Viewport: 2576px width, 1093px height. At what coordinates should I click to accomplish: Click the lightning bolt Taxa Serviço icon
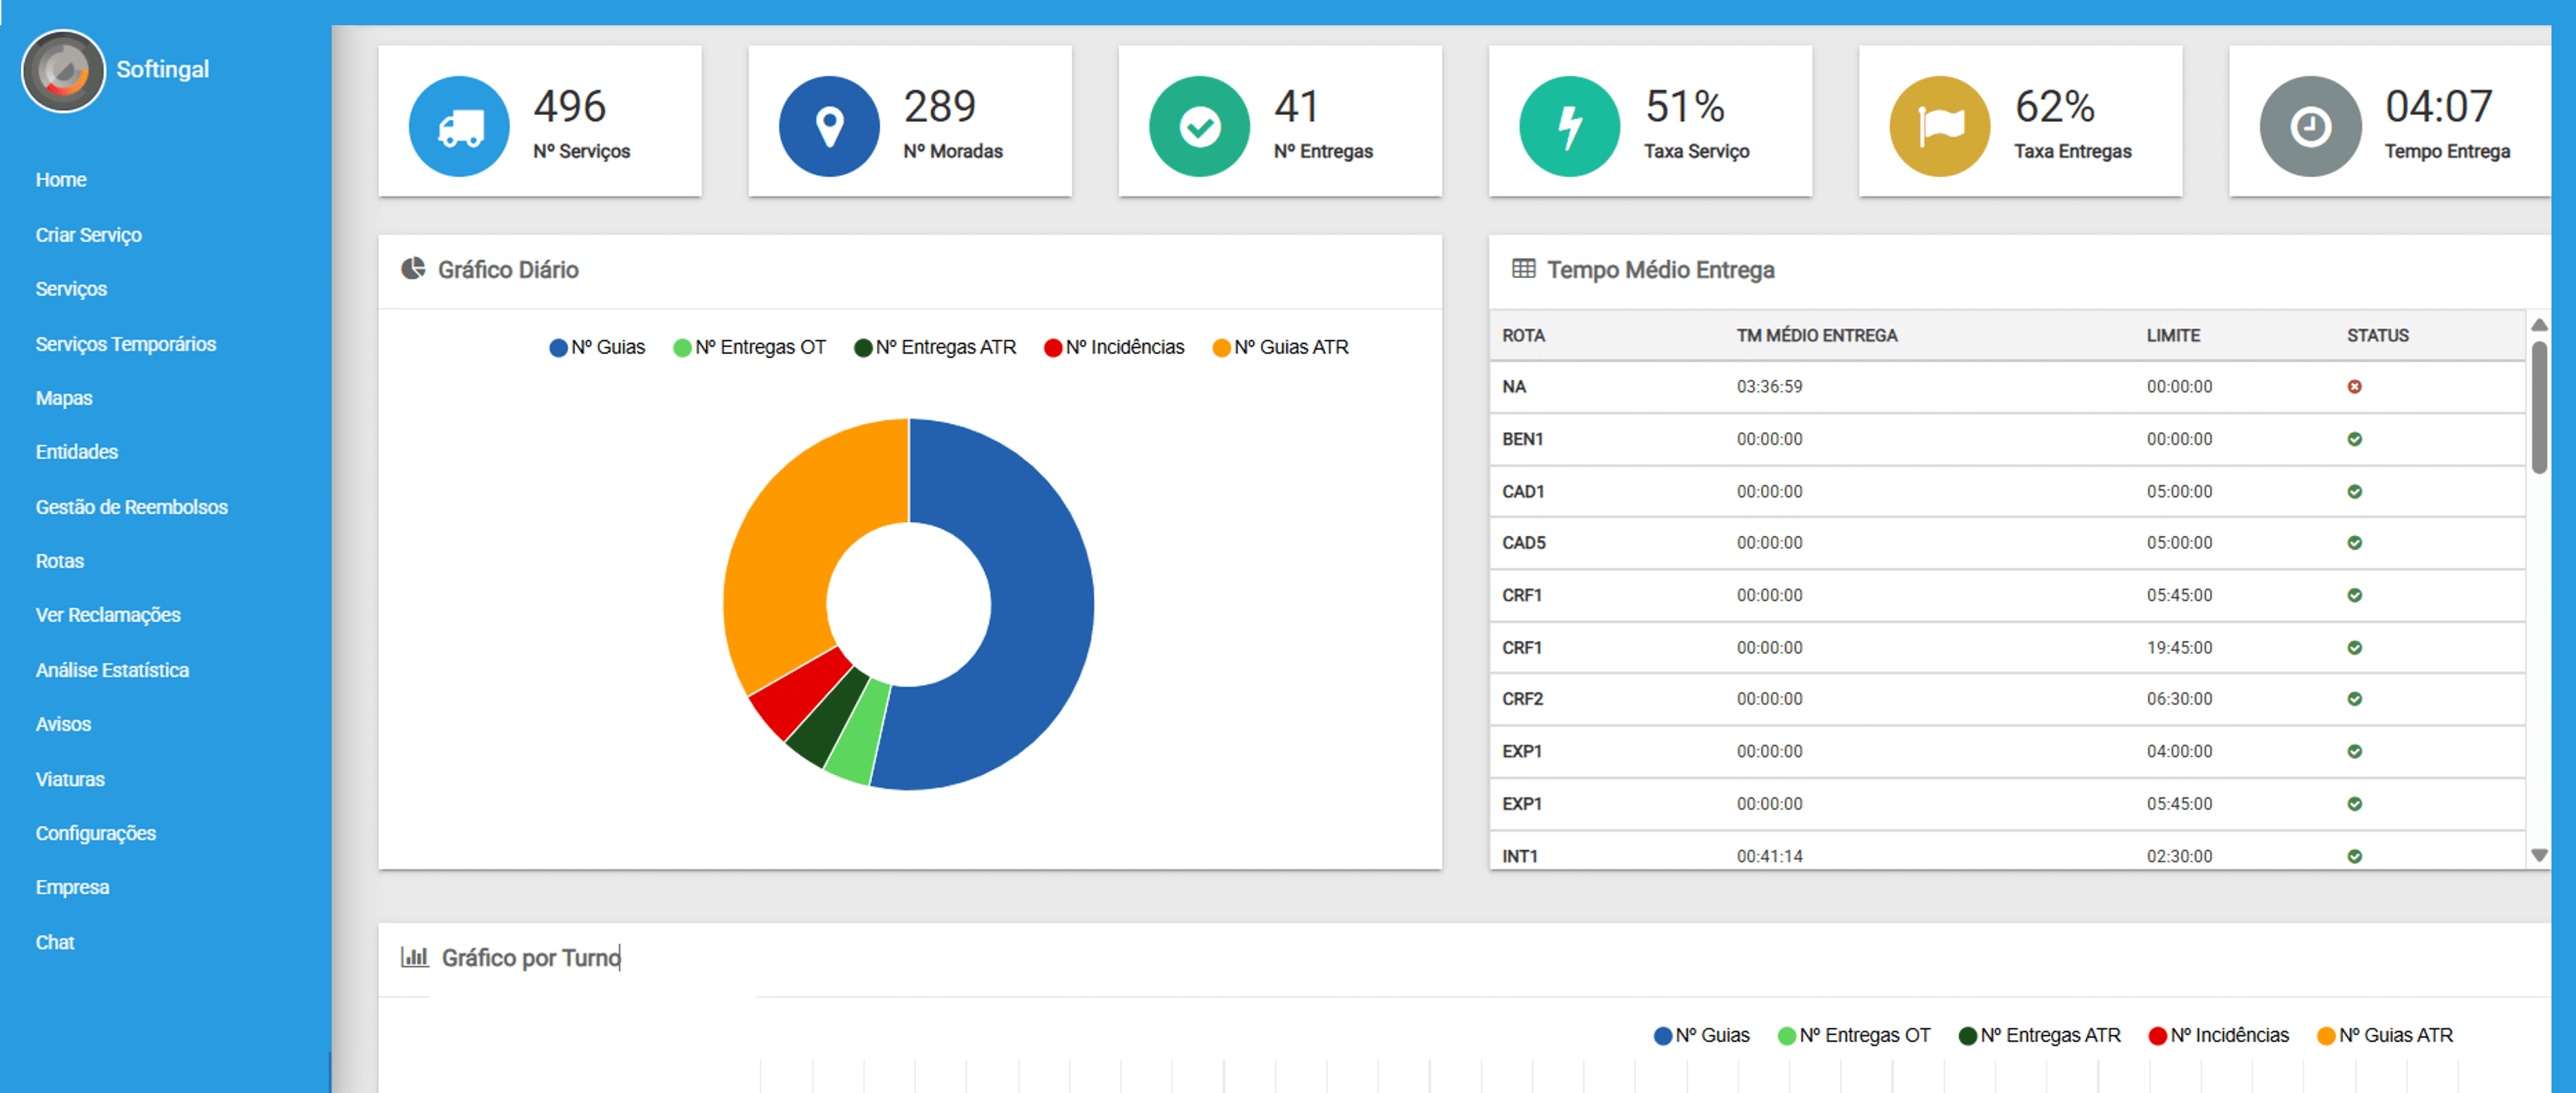pyautogui.click(x=1569, y=127)
